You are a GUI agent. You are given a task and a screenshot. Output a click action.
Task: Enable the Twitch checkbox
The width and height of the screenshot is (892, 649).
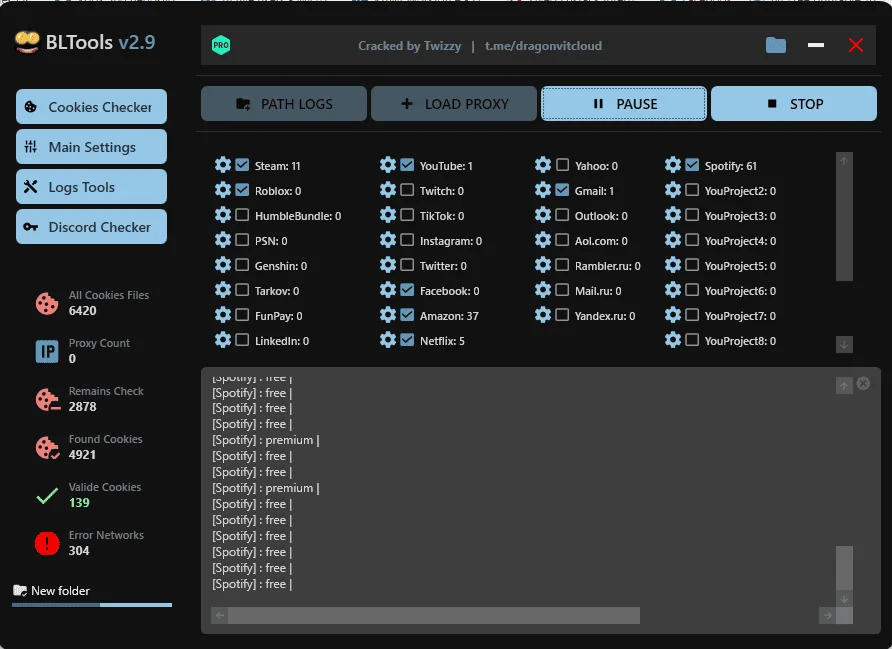[407, 190]
